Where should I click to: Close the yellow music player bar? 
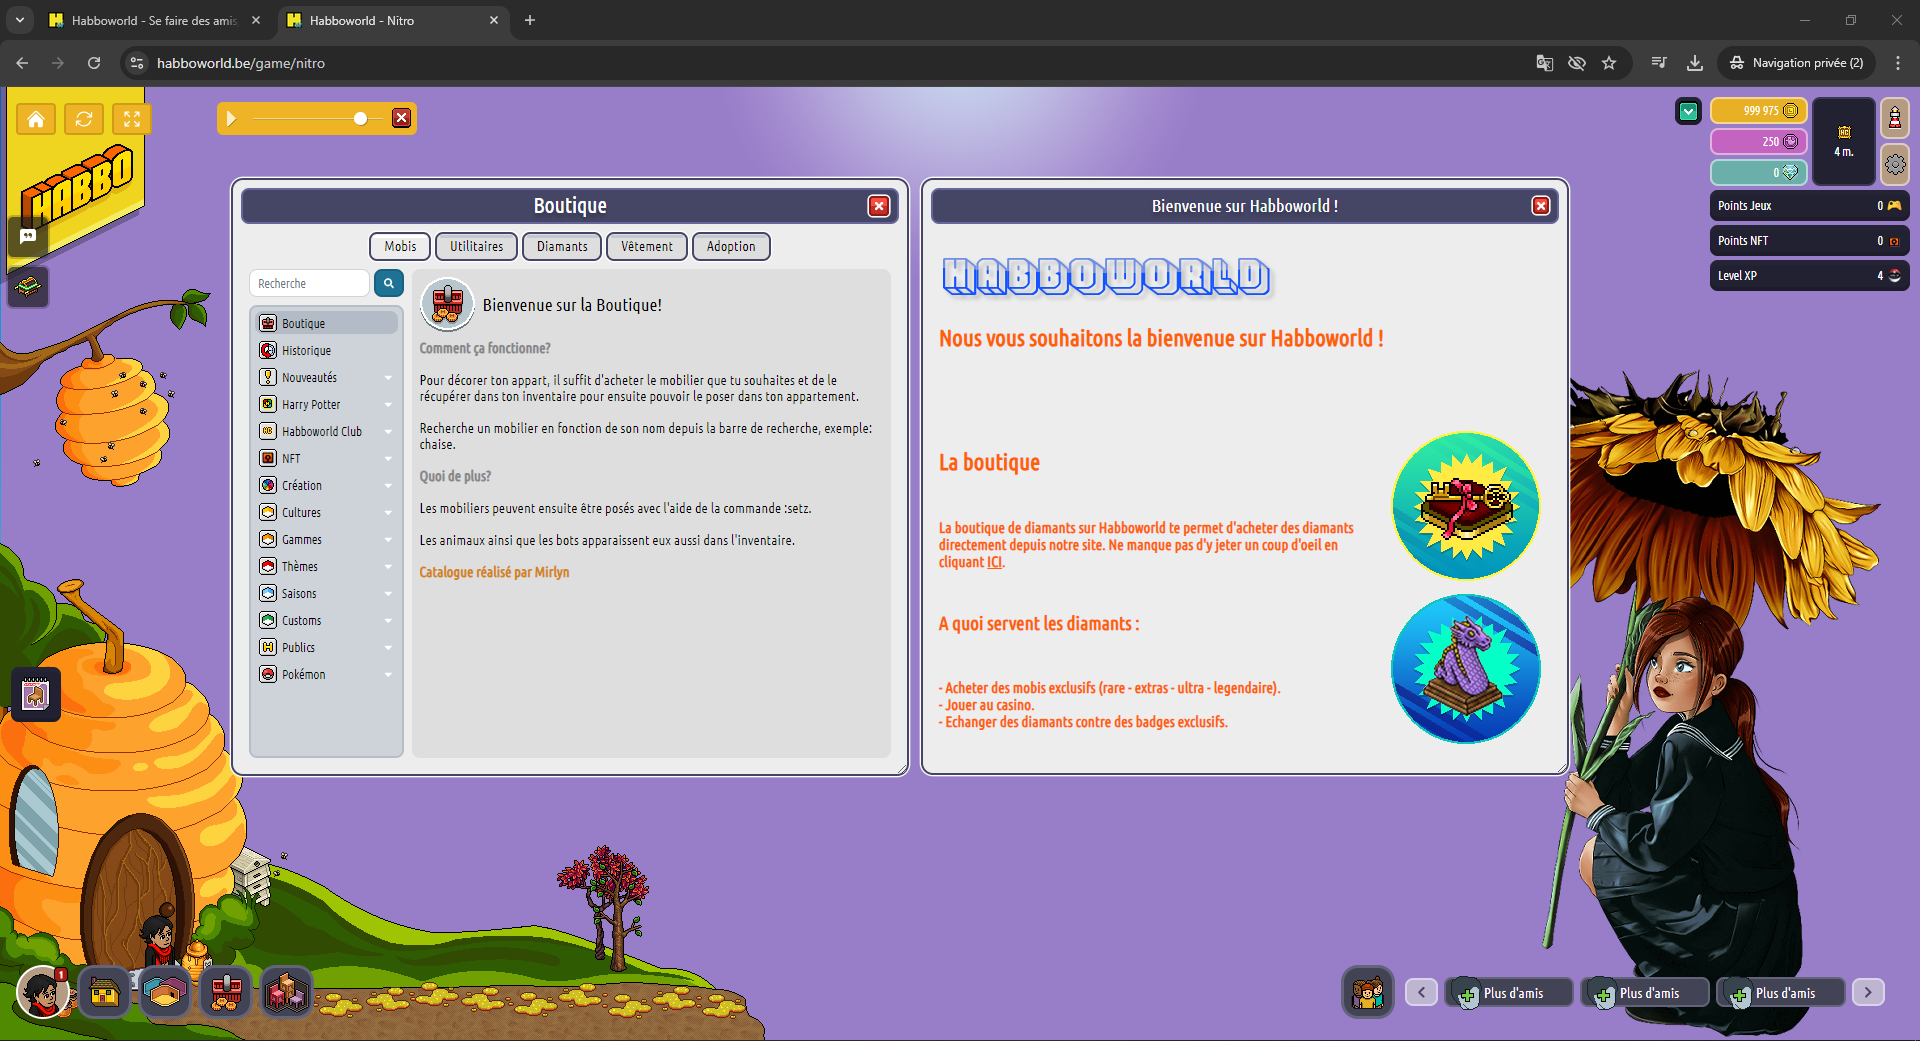point(401,118)
